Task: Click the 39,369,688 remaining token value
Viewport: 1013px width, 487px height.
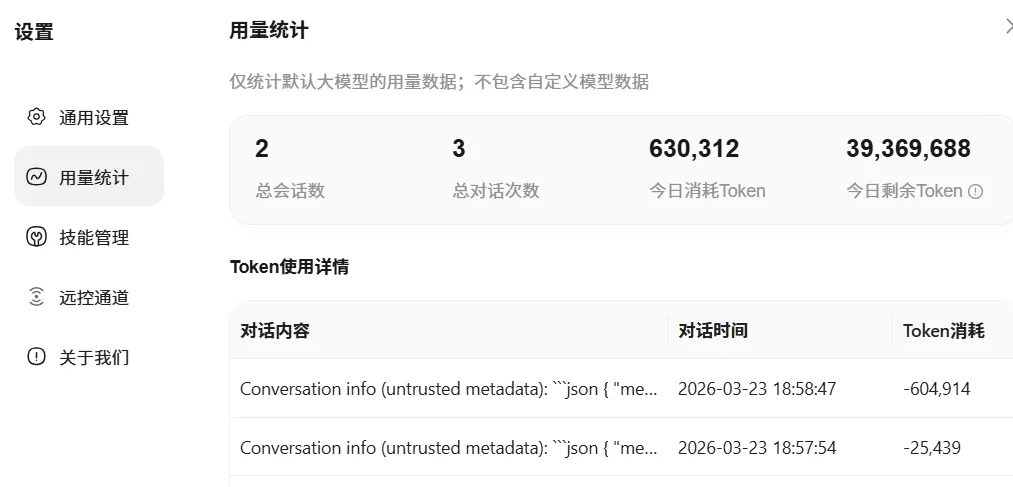Action: pyautogui.click(x=908, y=149)
